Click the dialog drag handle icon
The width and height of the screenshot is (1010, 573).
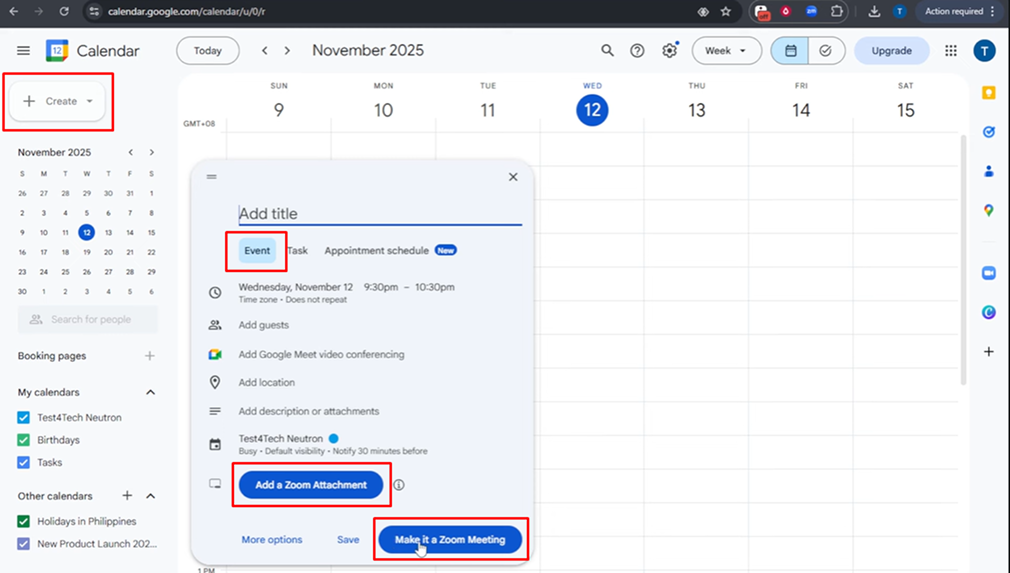(212, 176)
